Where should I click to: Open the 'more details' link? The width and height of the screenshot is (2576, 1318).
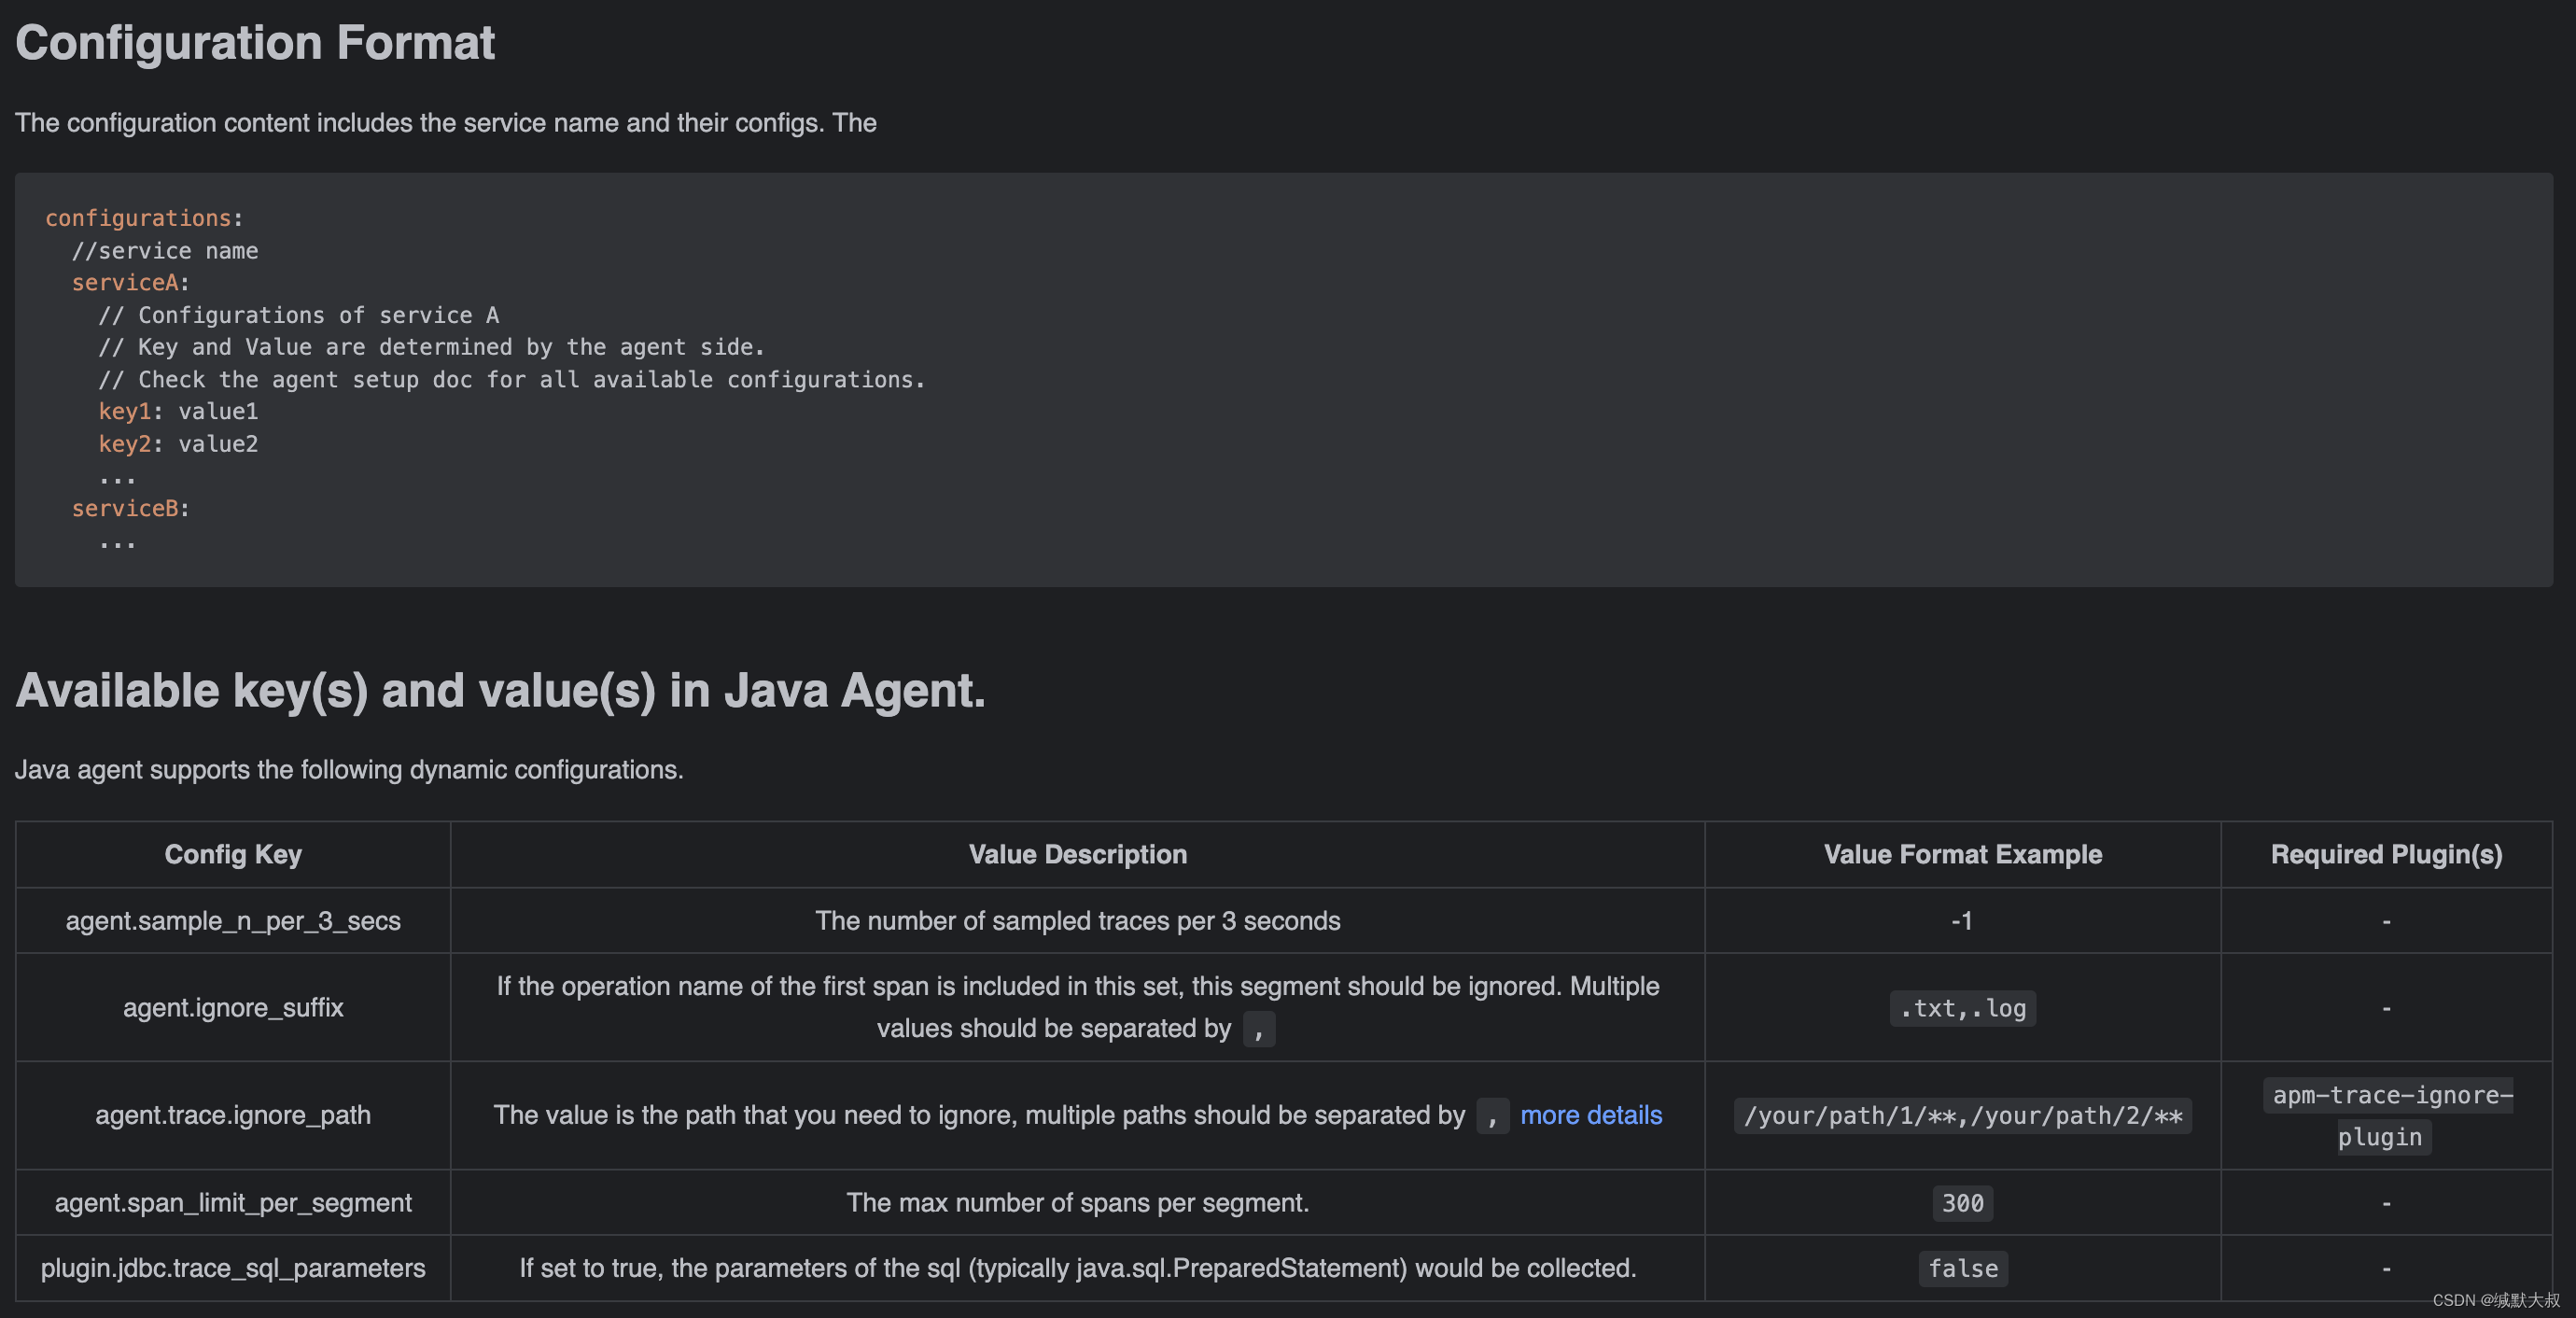1590,1115
